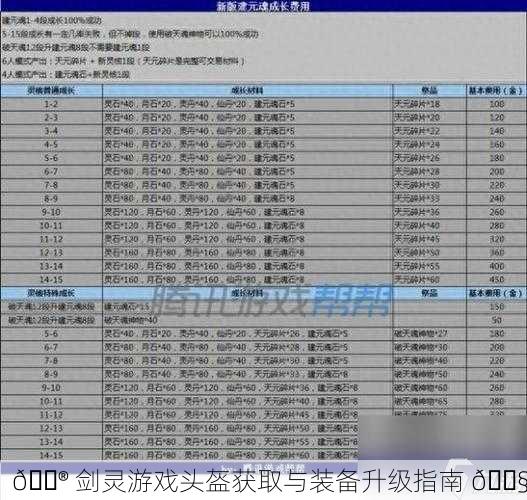The width and height of the screenshot is (527, 500).
Task: Click the column header 灵魂特殊成长
Action: click(x=51, y=293)
